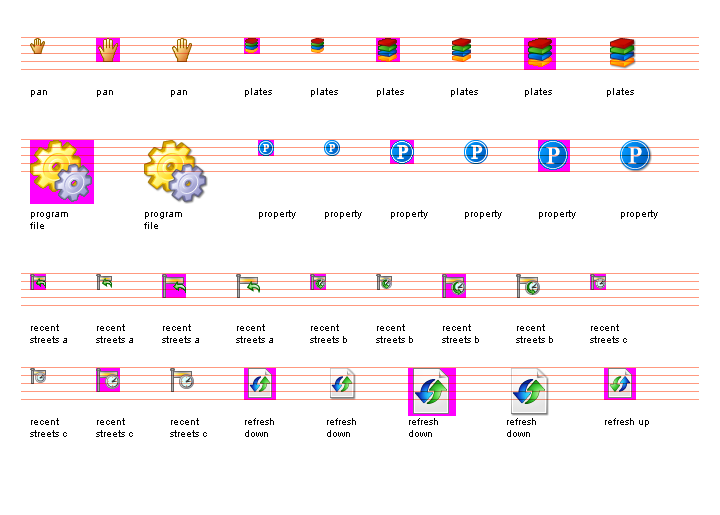
Task: Click the largest property P icon without background
Action: point(635,155)
